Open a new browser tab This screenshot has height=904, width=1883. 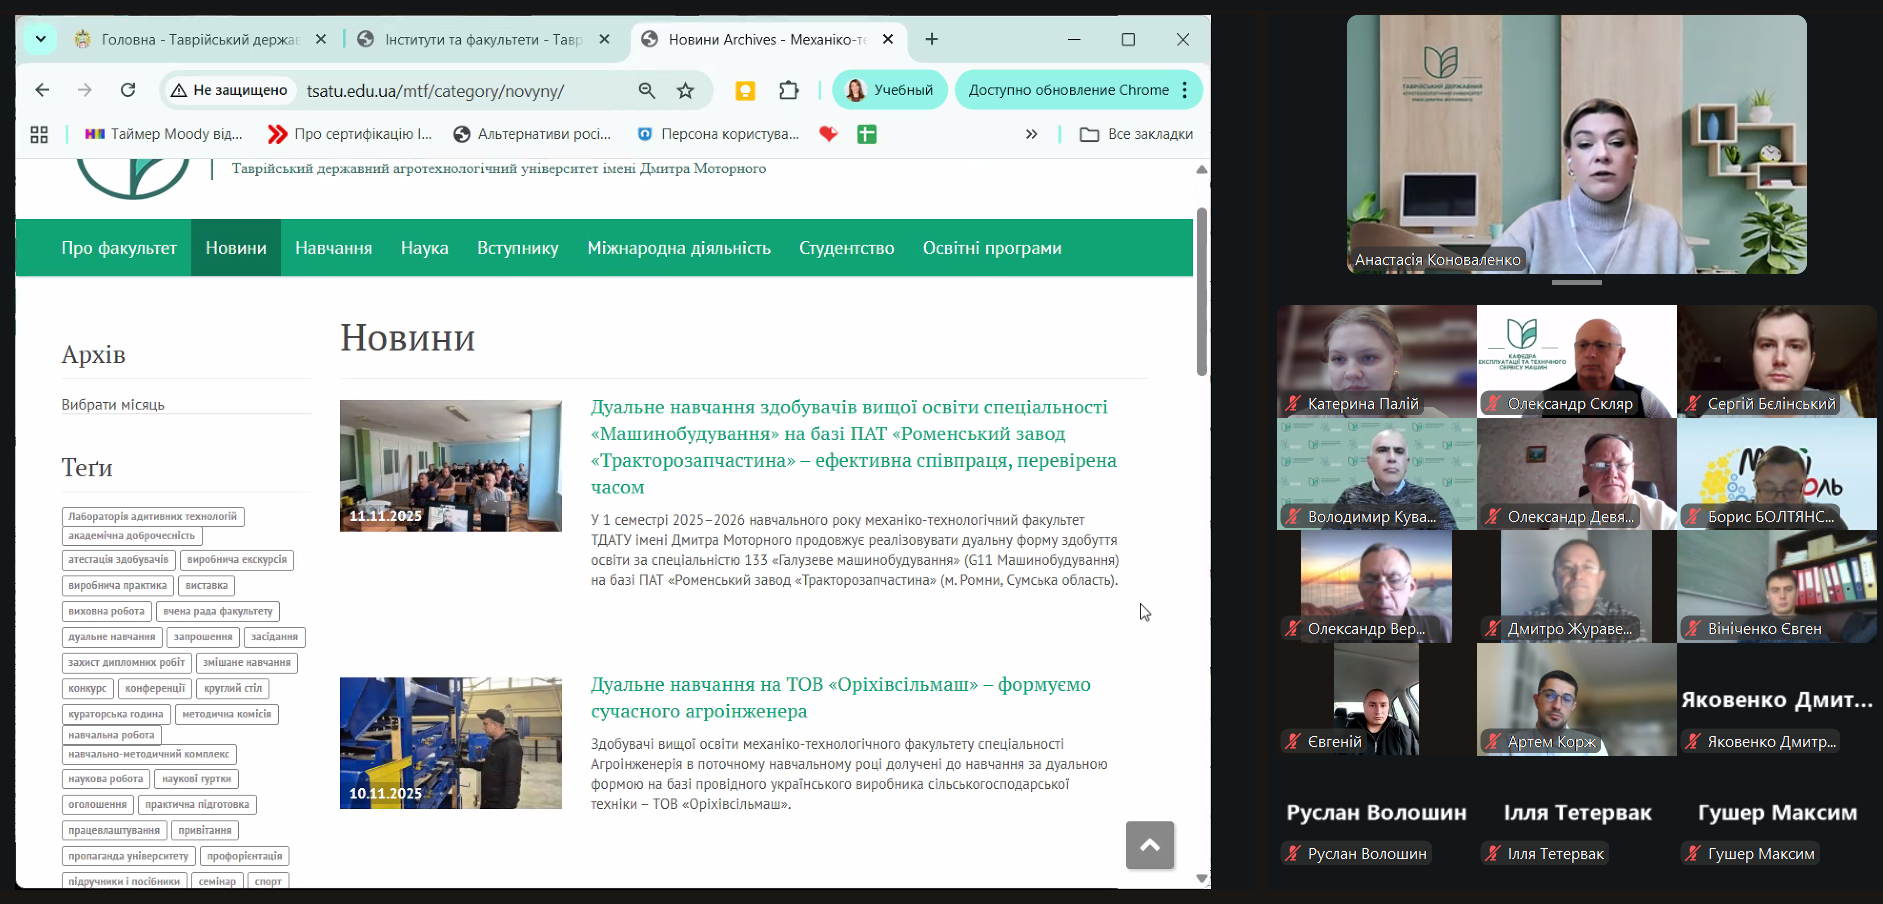coord(932,39)
